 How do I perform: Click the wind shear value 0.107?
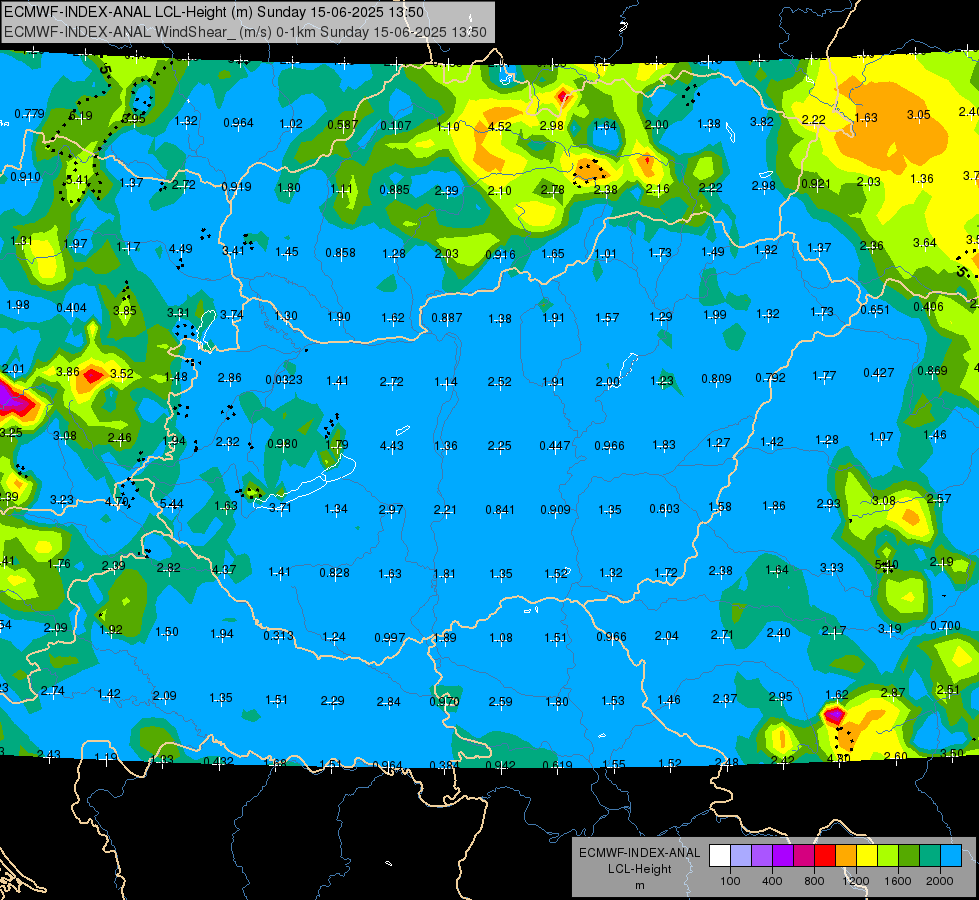pos(396,126)
